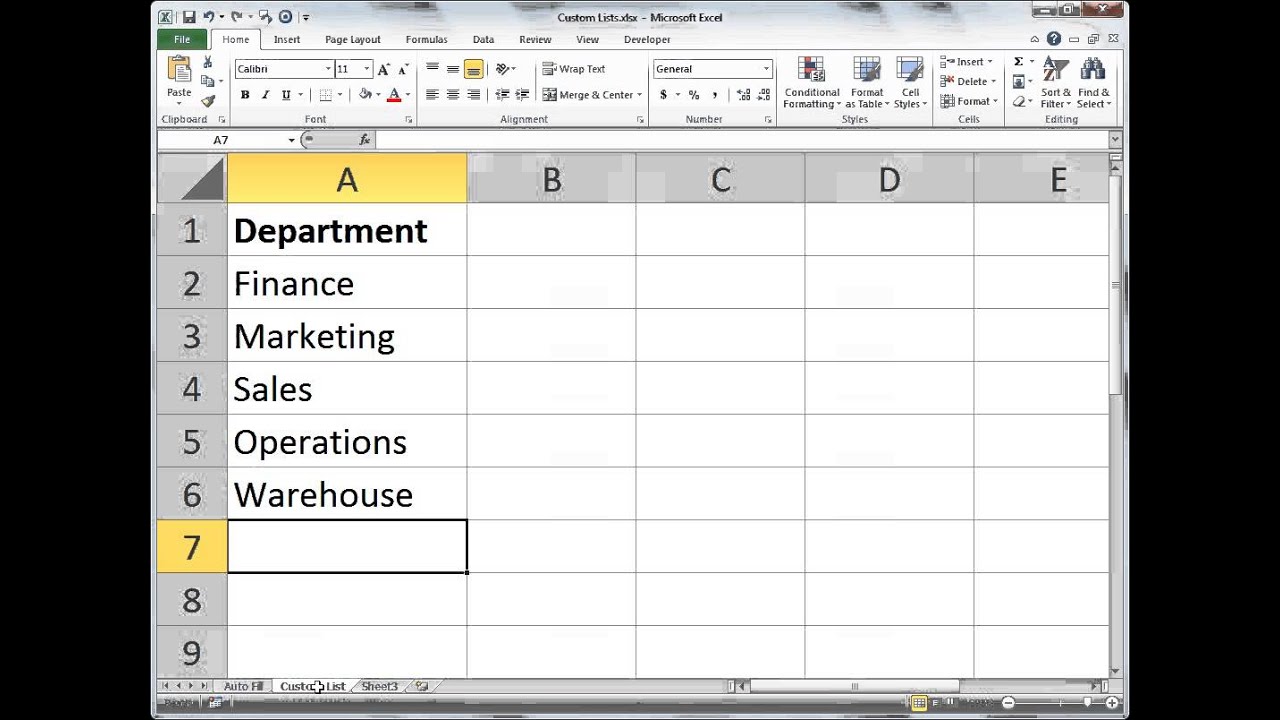Decrease font size with Shrink Font
This screenshot has width=1280, height=720.
(x=403, y=69)
